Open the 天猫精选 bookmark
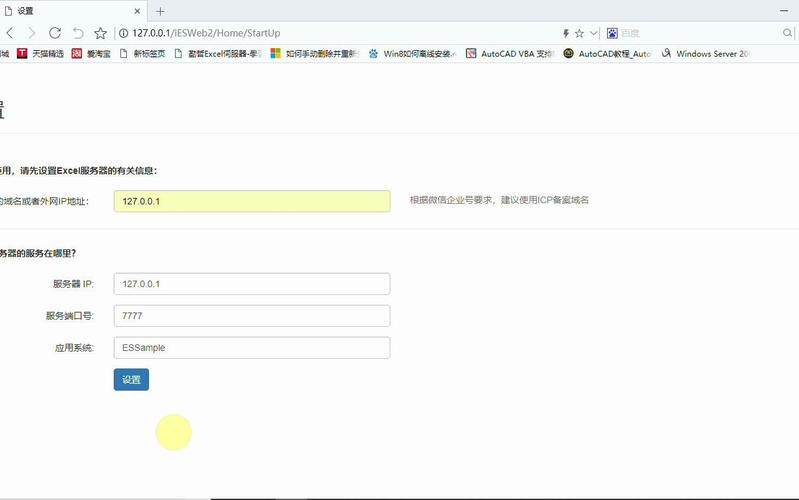This screenshot has width=799, height=500. click(40, 54)
